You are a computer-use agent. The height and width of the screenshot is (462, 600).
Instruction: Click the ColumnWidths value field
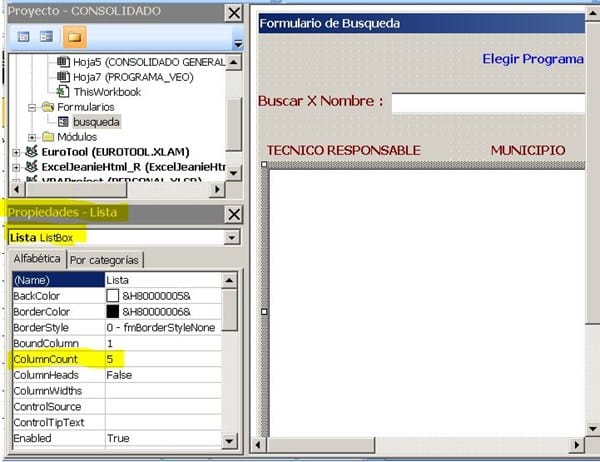click(163, 391)
